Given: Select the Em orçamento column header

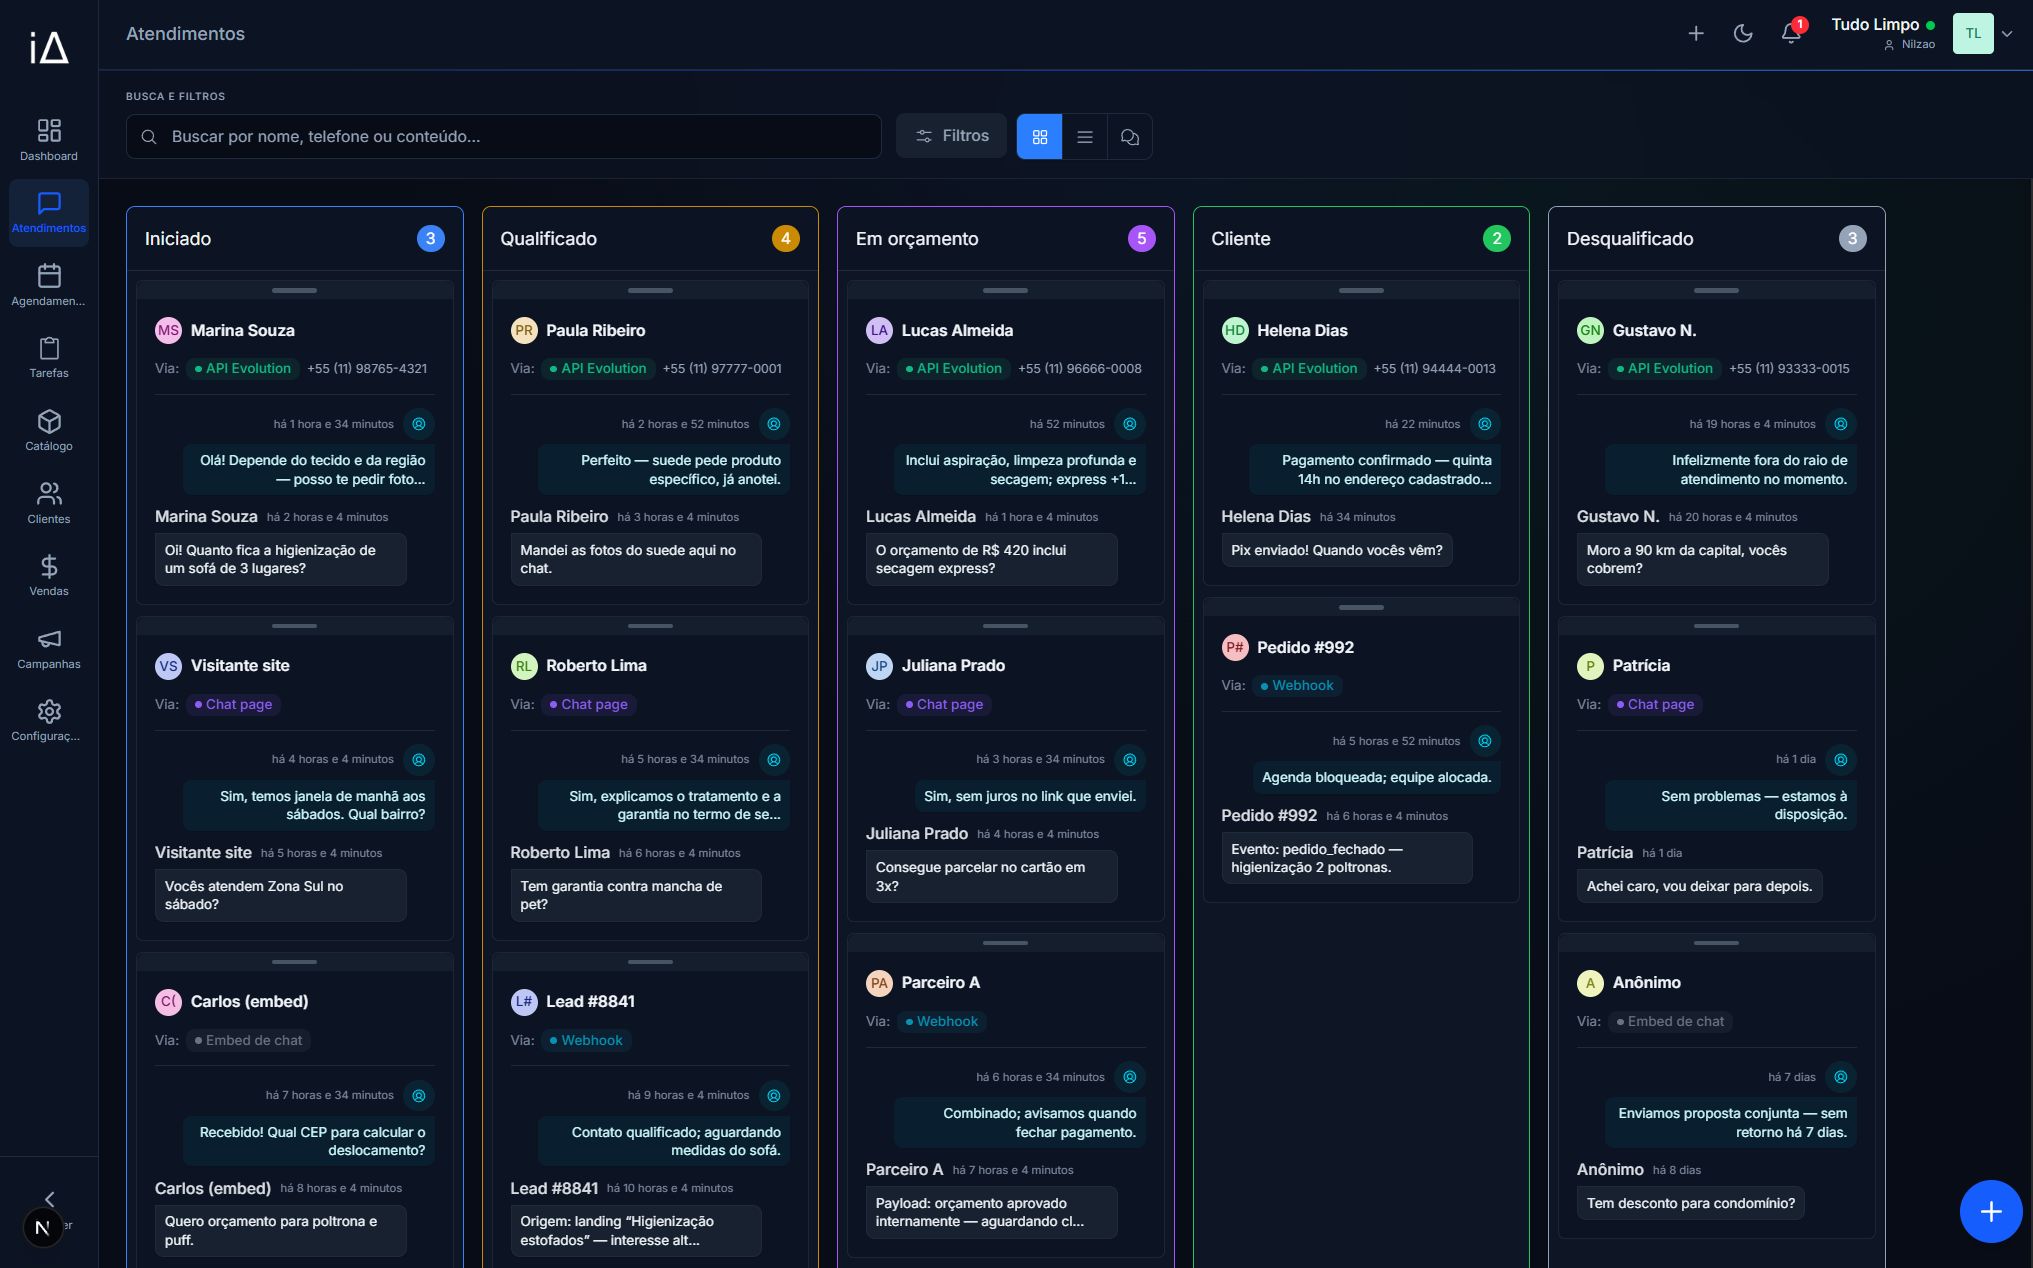Looking at the screenshot, I should click(x=1006, y=239).
